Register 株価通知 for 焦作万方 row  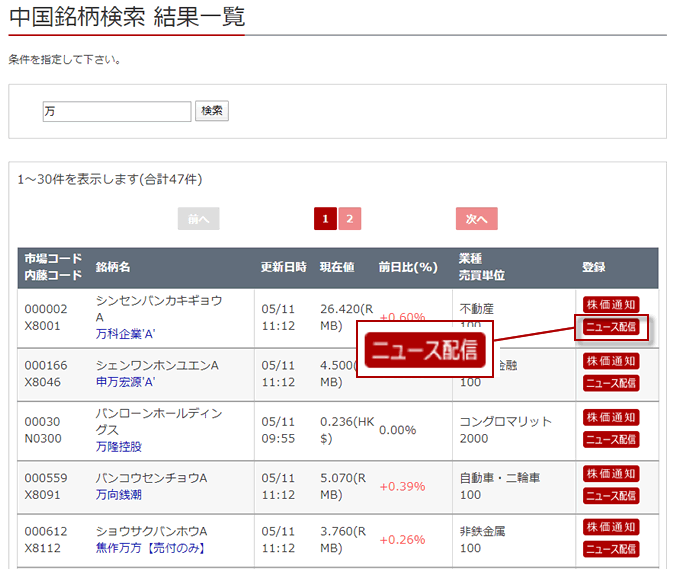611,527
